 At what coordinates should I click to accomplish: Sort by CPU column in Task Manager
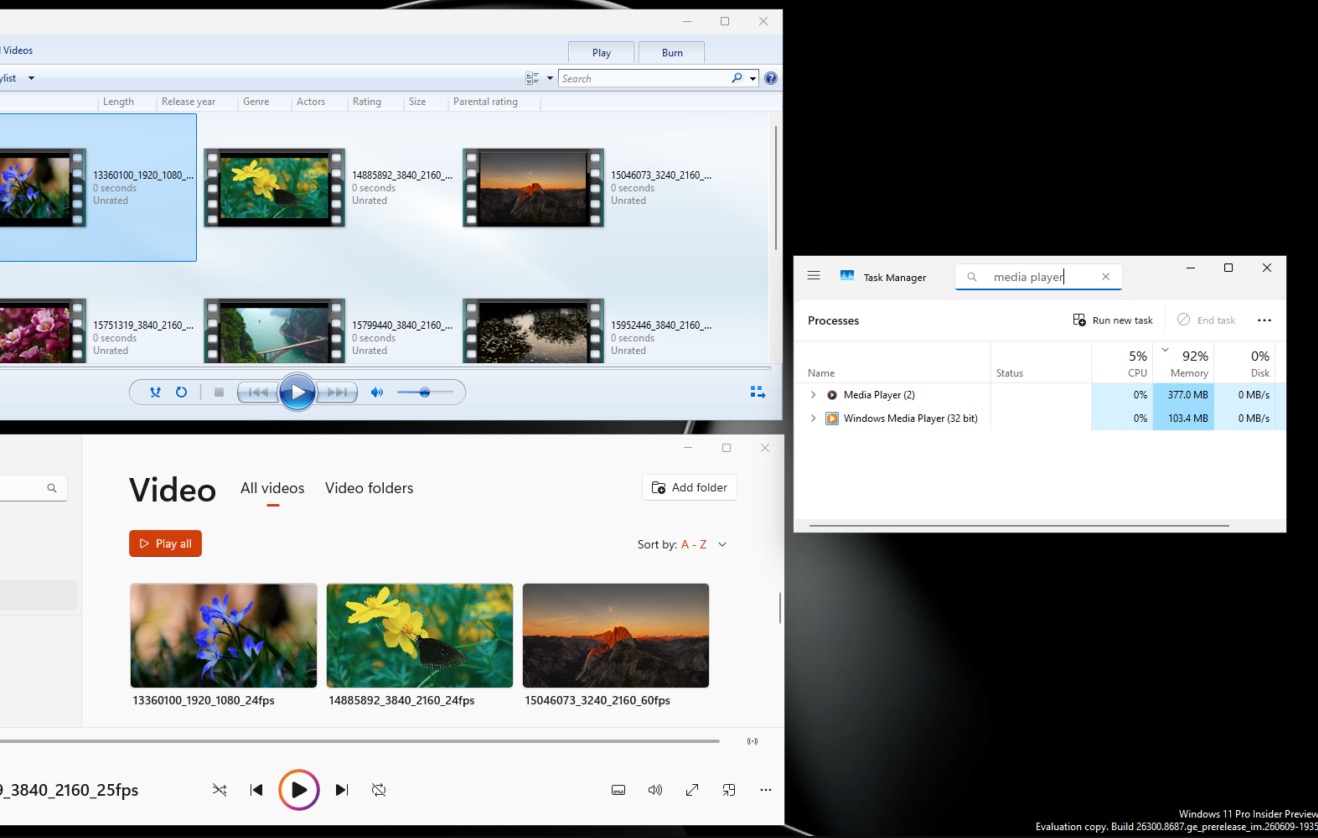[1122, 362]
